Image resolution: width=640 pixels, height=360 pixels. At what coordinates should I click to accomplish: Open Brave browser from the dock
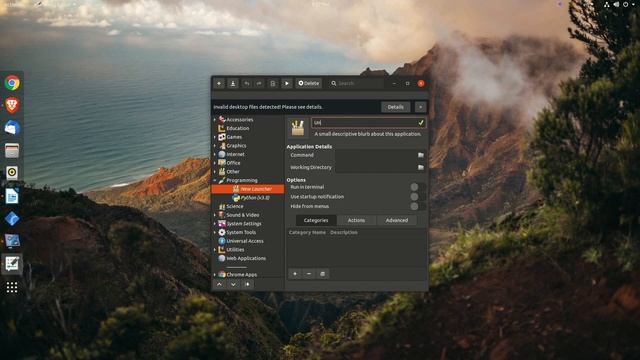pyautogui.click(x=12, y=105)
